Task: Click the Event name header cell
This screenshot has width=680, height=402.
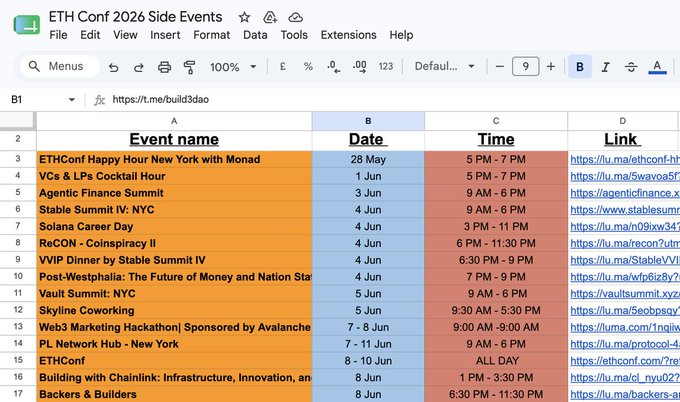Action: 174,140
